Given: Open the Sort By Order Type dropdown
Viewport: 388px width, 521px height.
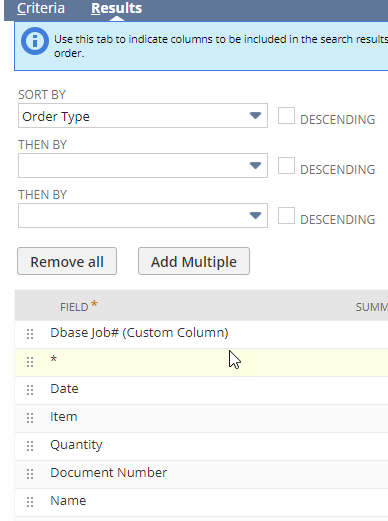Looking at the screenshot, I should 143,116.
